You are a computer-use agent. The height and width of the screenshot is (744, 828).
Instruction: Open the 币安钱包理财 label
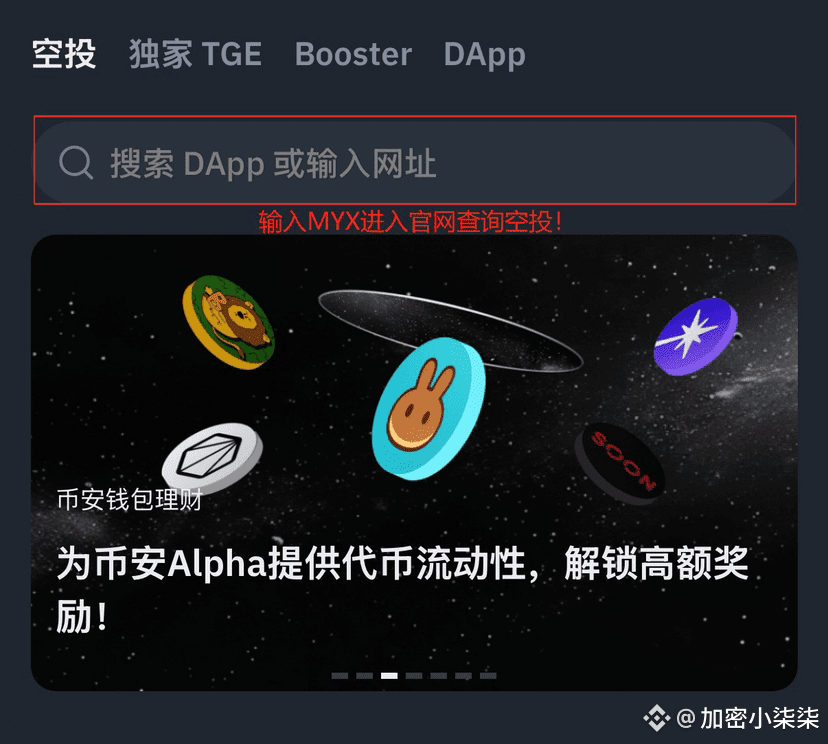coord(130,500)
